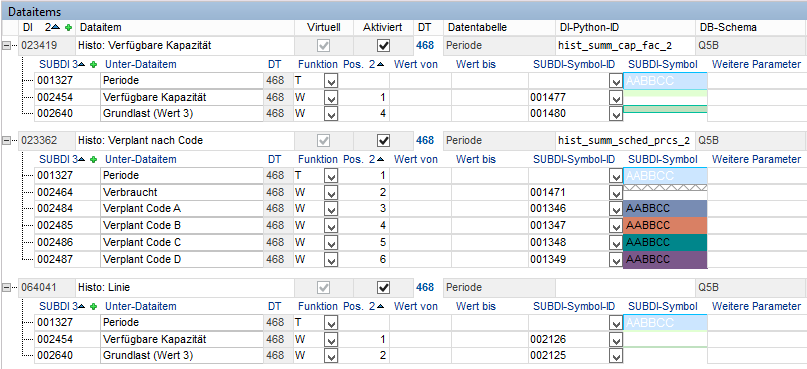Toggle Aktiviert checkbox for Histo: Verplant nach Code
The width and height of the screenshot is (807, 369).
(383, 140)
